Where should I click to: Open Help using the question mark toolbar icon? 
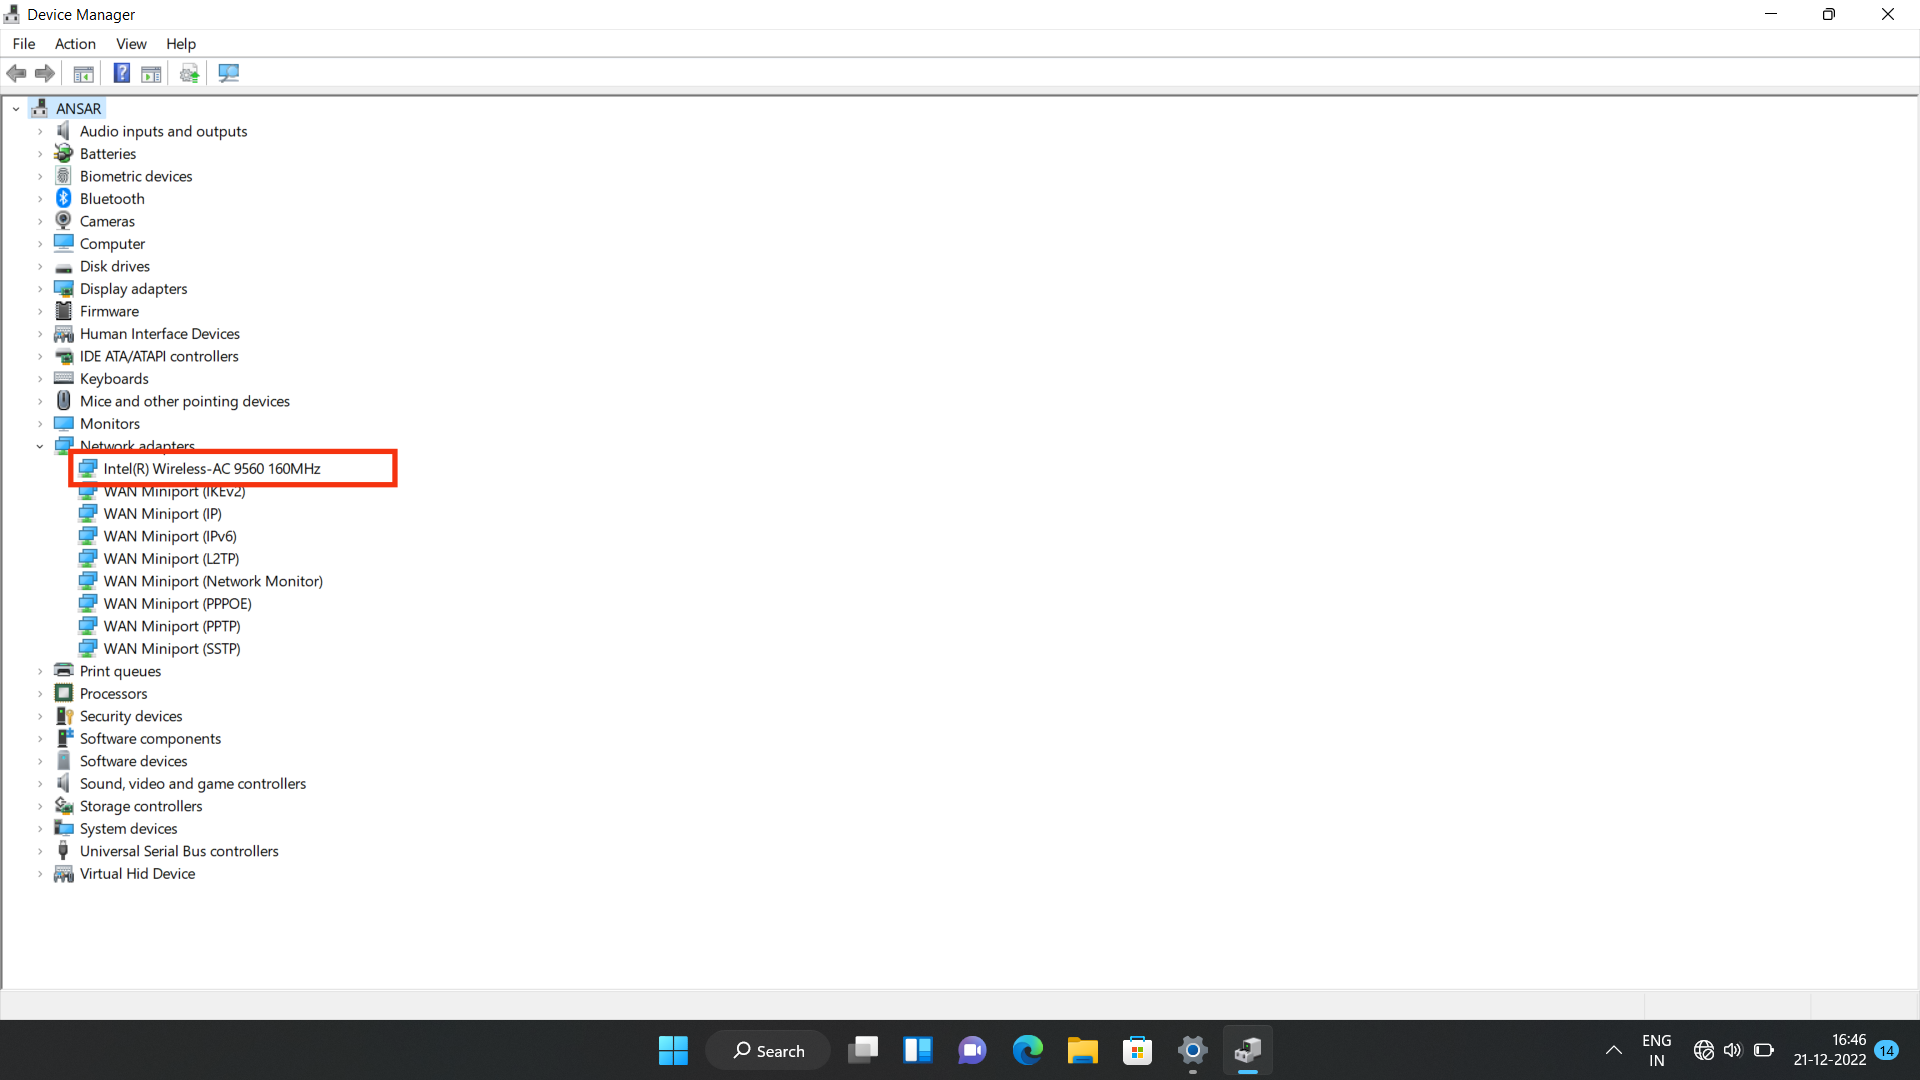pyautogui.click(x=121, y=73)
